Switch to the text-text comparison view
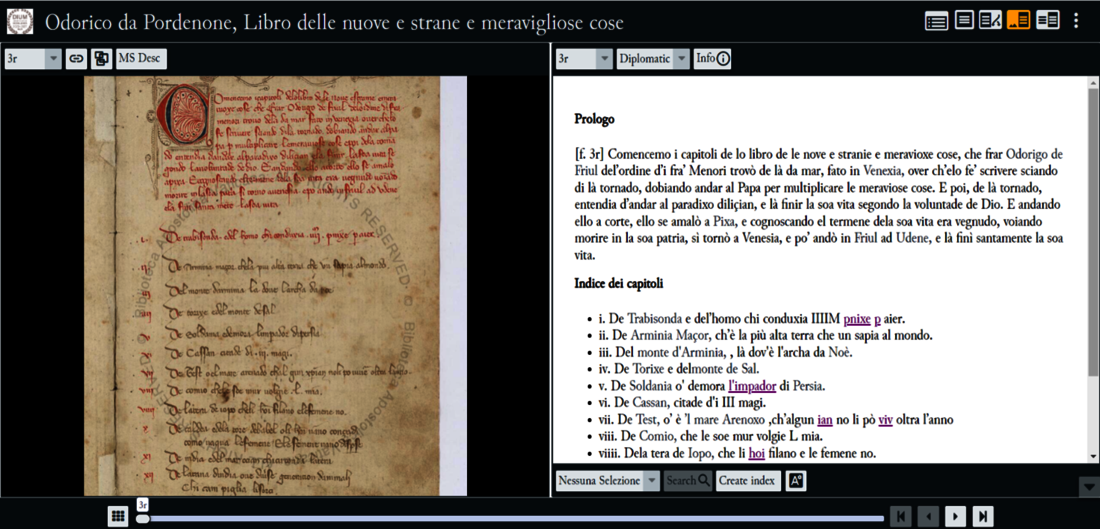Image resolution: width=1100 pixels, height=529 pixels. coord(1047,20)
